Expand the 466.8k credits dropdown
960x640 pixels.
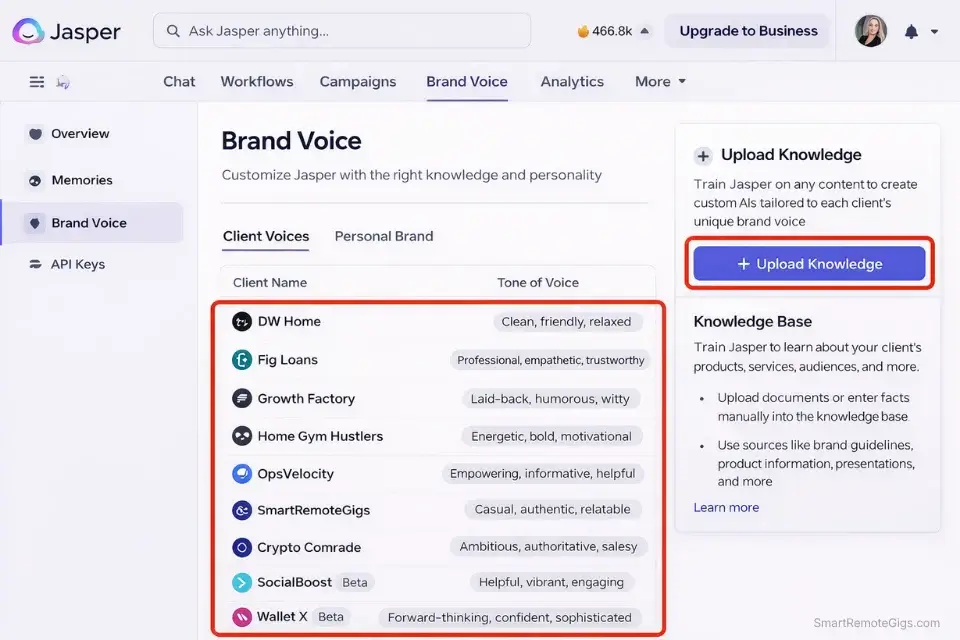tap(612, 31)
